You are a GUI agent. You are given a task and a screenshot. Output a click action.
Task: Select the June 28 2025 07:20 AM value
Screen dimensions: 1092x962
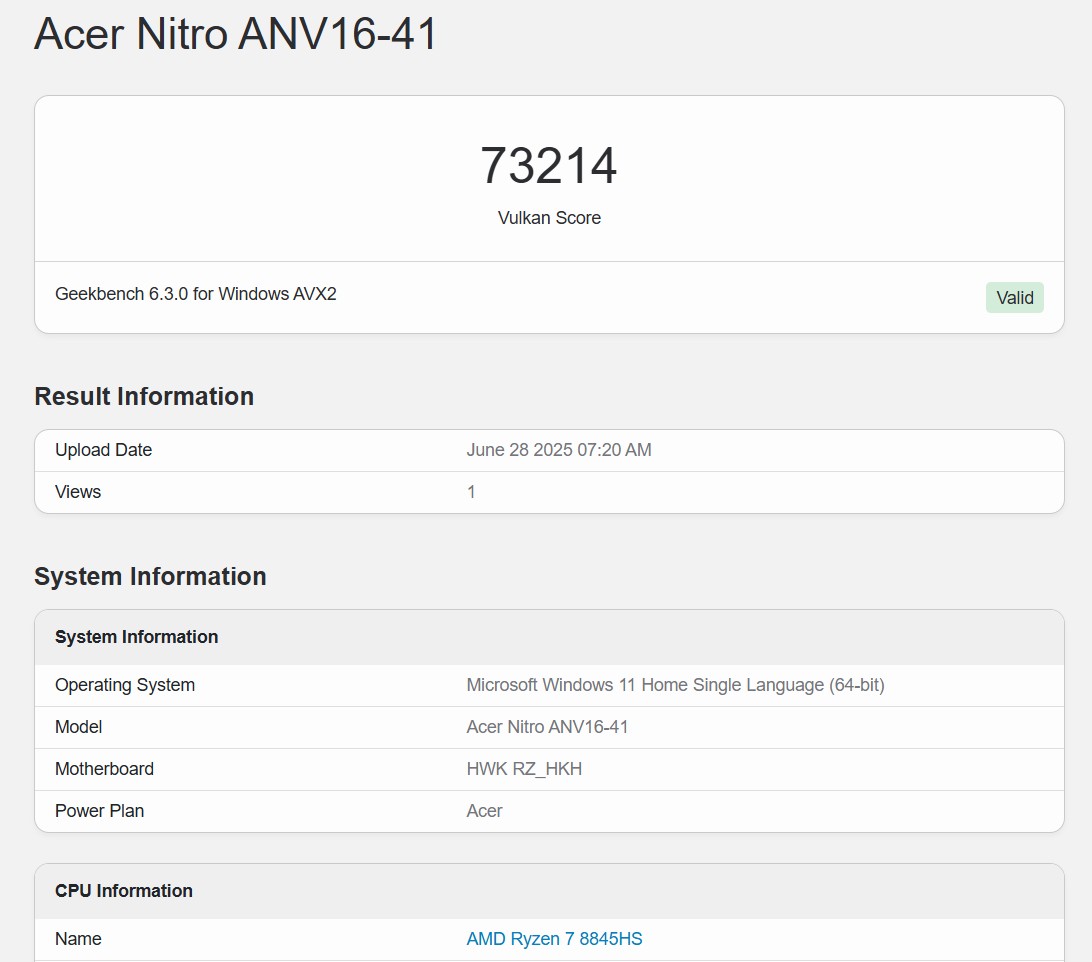tap(559, 450)
